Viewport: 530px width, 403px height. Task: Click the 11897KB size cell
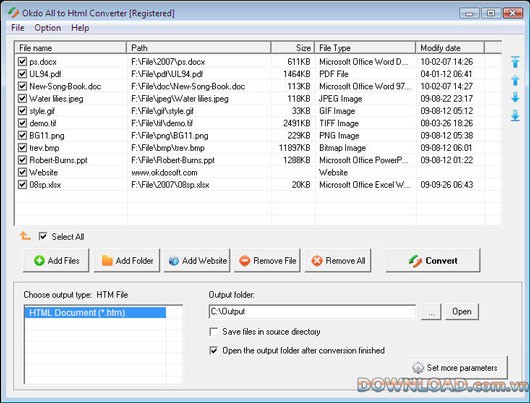294,148
